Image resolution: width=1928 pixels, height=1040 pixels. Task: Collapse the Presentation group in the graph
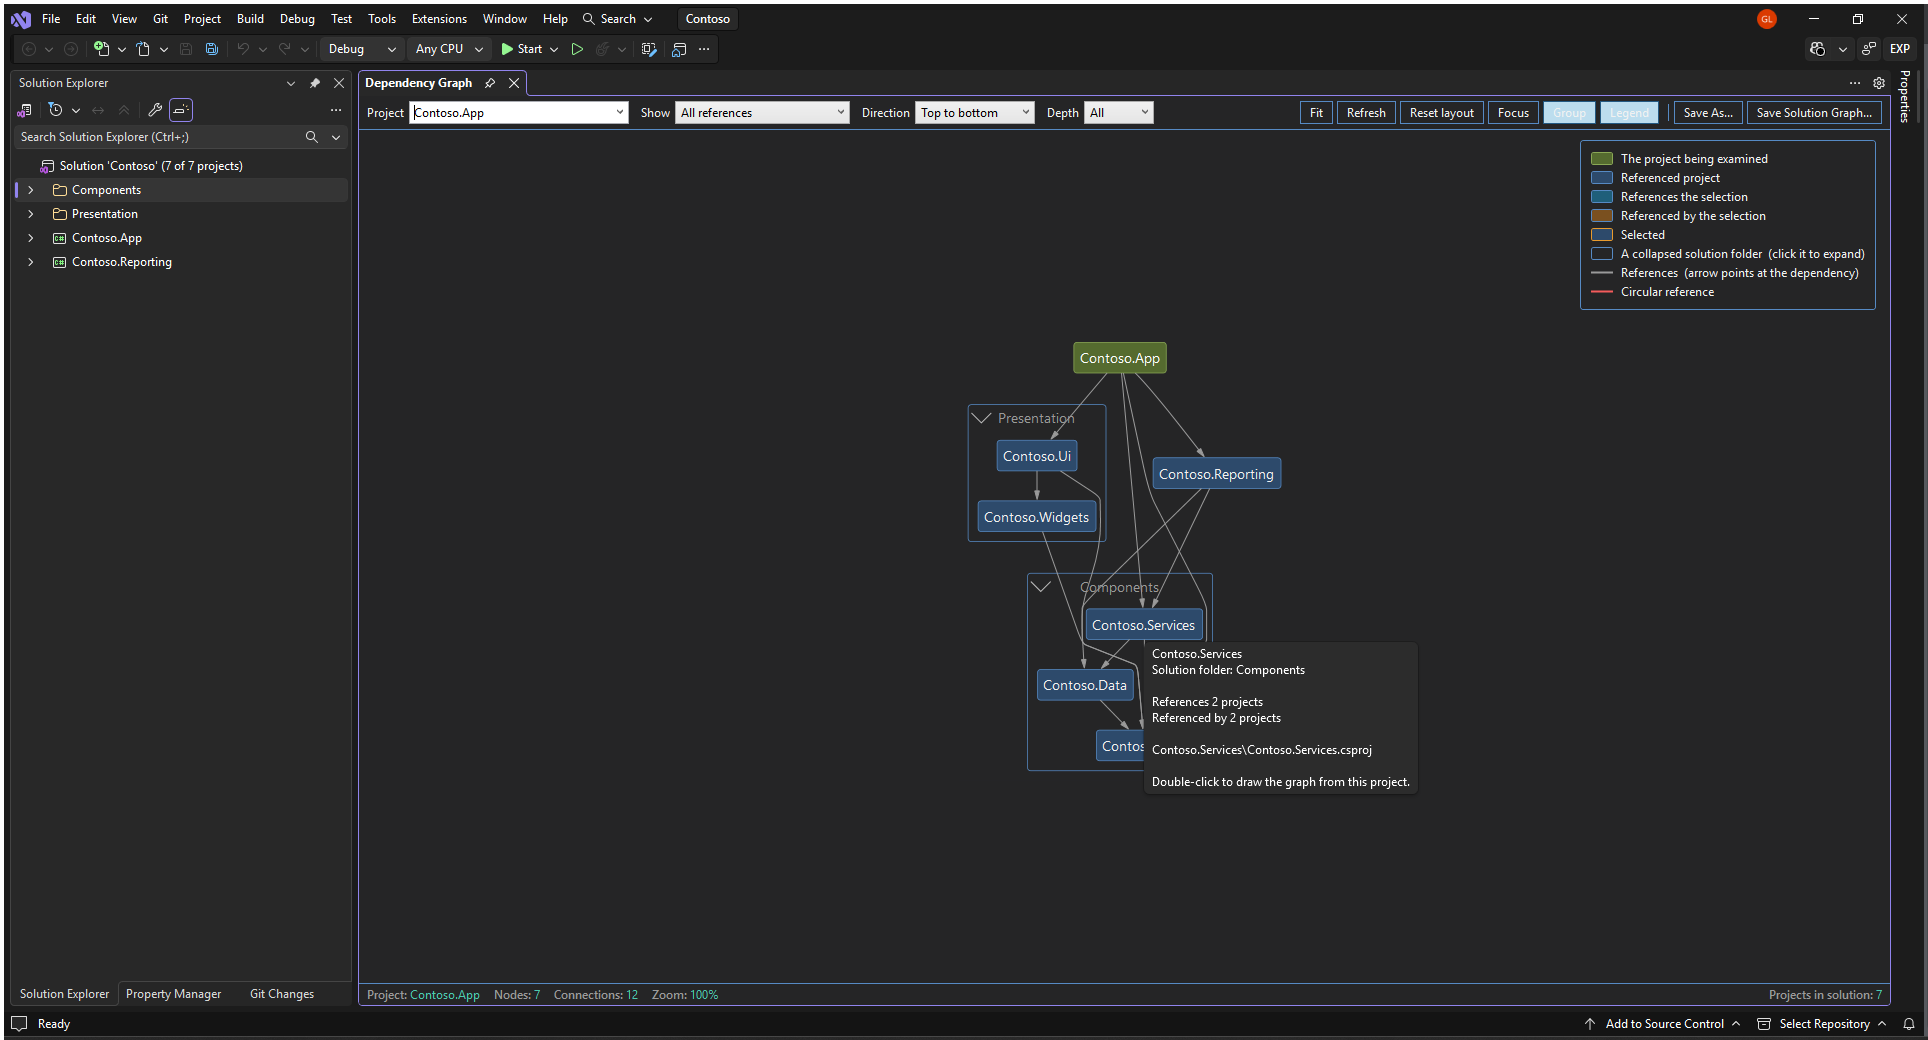(x=982, y=418)
